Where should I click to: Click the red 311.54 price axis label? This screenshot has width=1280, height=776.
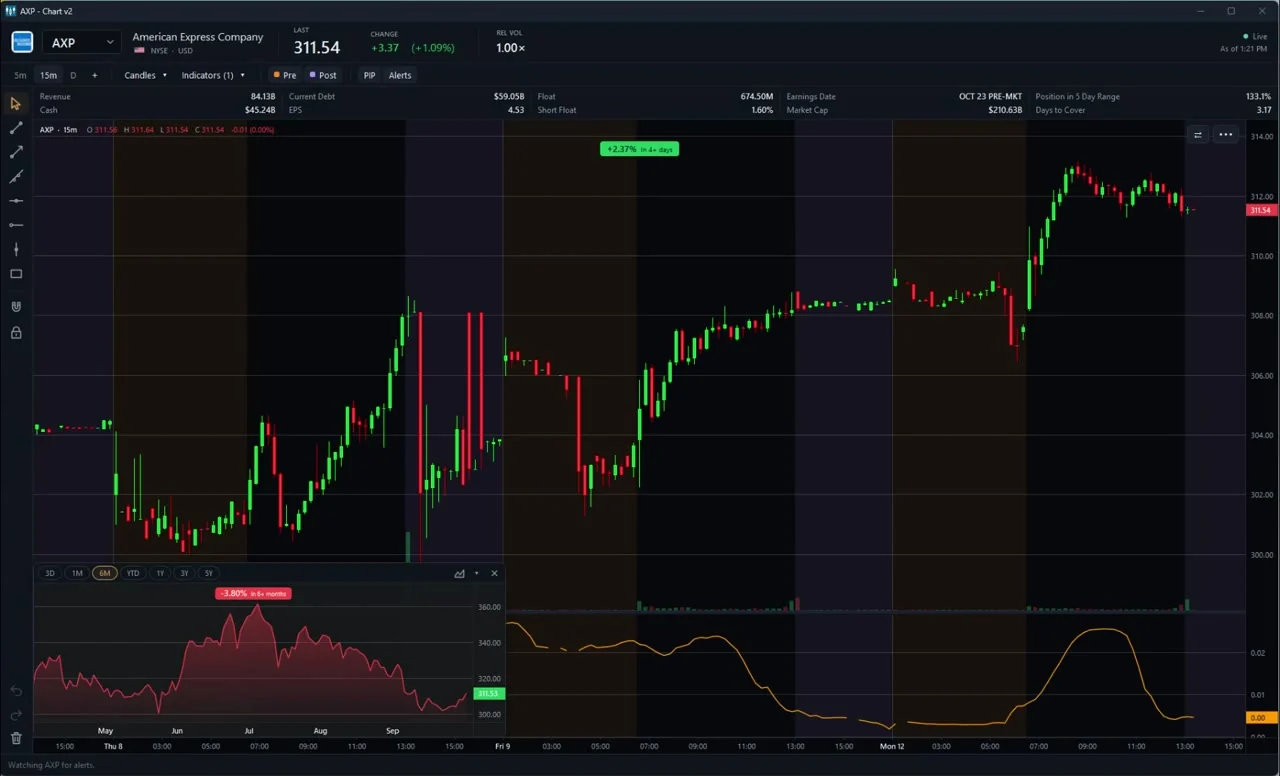pyautogui.click(x=1260, y=210)
